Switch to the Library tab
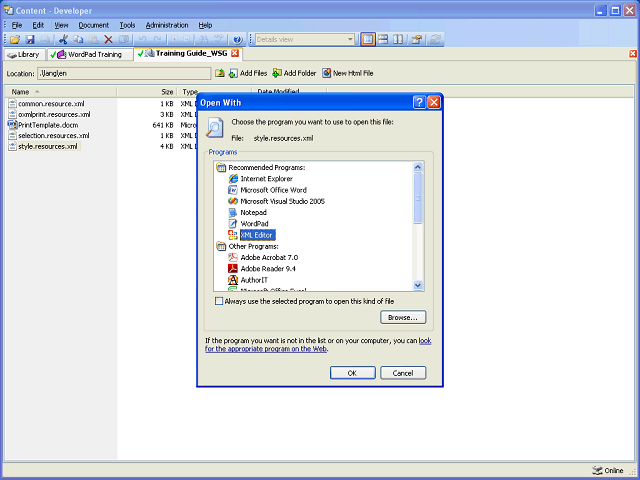The height and width of the screenshot is (480, 640). [x=24, y=55]
